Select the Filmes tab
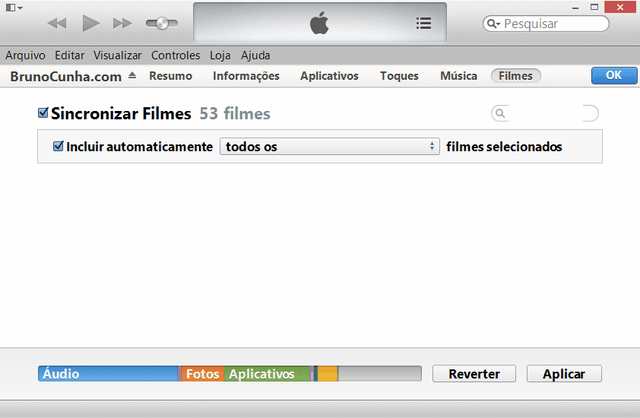Viewport: 640px width, 418px height. pyautogui.click(x=516, y=76)
